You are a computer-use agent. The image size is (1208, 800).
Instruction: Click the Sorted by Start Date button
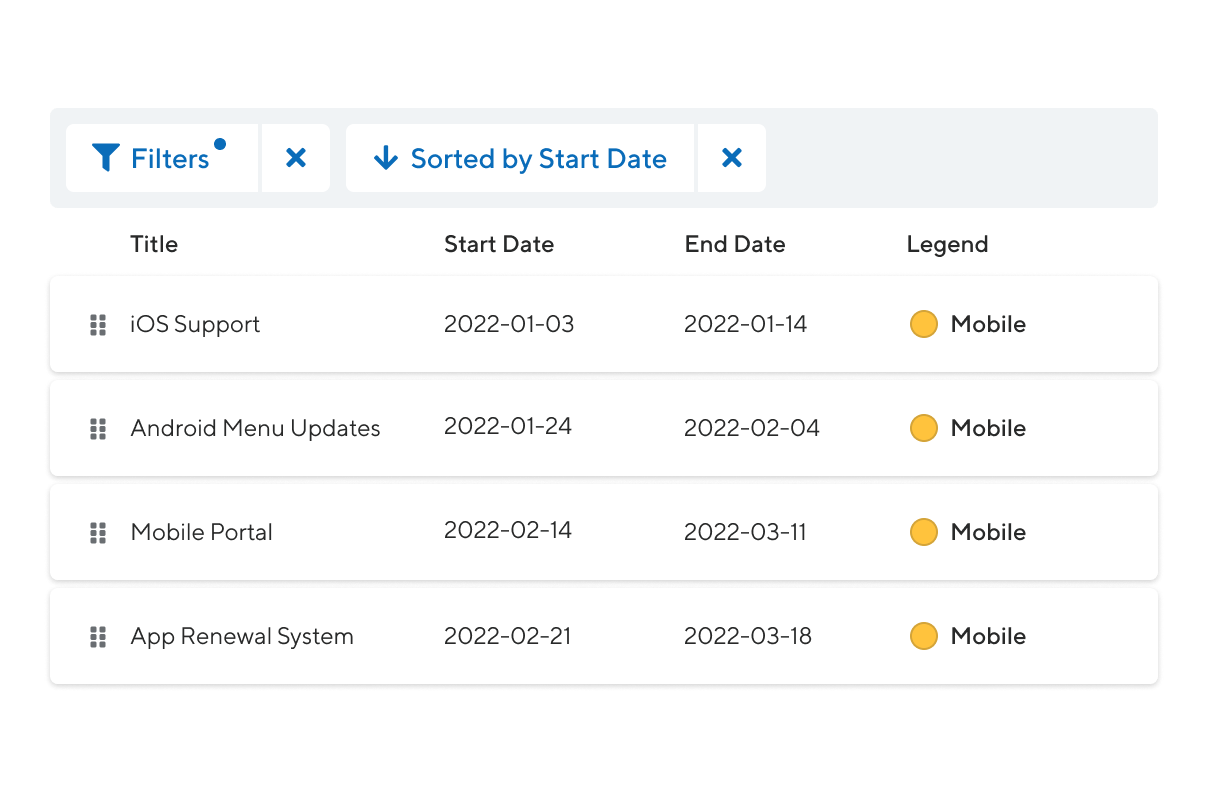520,158
